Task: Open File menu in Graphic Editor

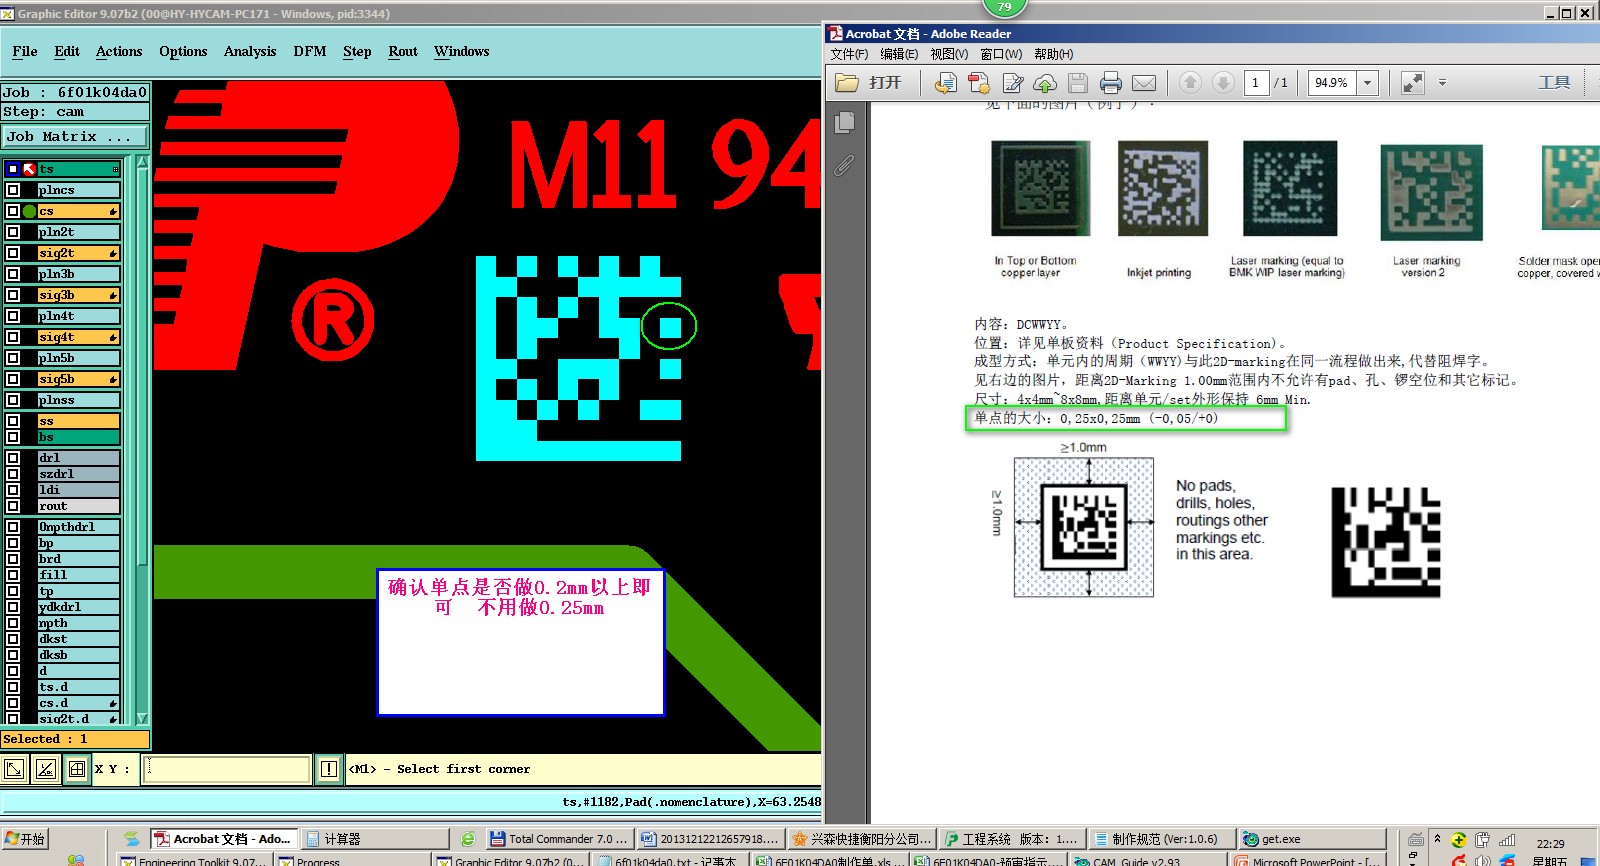Action: point(25,51)
